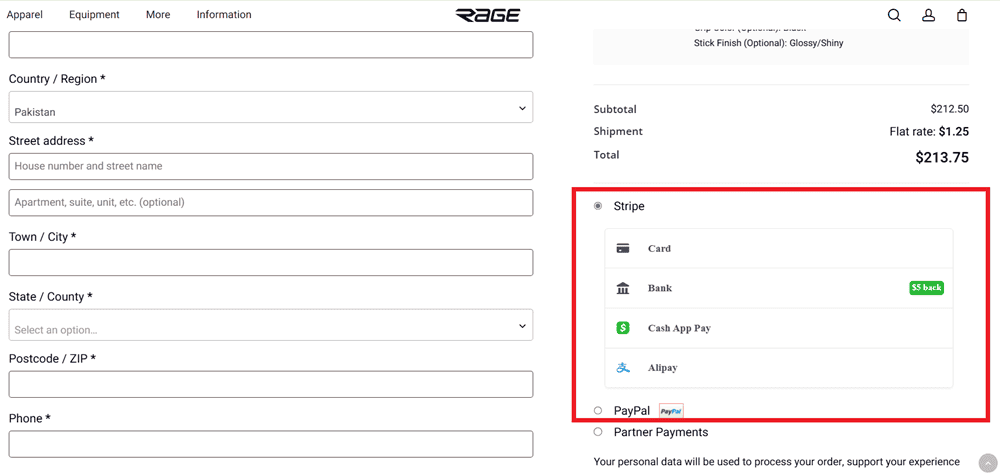Select the Partner Payments radio button
This screenshot has height=474, width=1000.
[598, 432]
